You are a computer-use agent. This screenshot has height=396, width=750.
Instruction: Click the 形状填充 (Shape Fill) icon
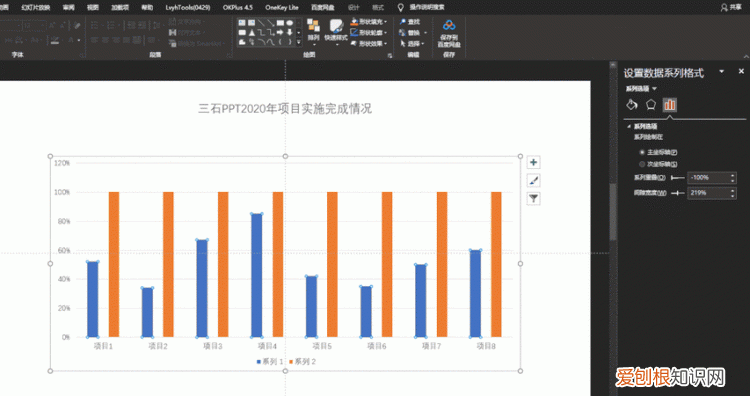pyautogui.click(x=354, y=22)
